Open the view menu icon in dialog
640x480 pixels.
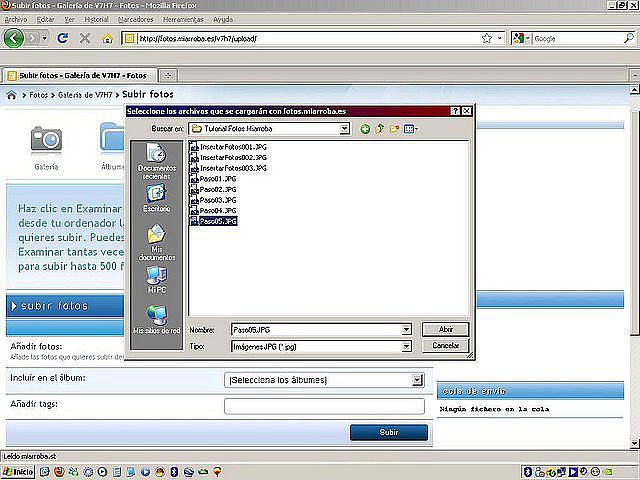(x=411, y=129)
